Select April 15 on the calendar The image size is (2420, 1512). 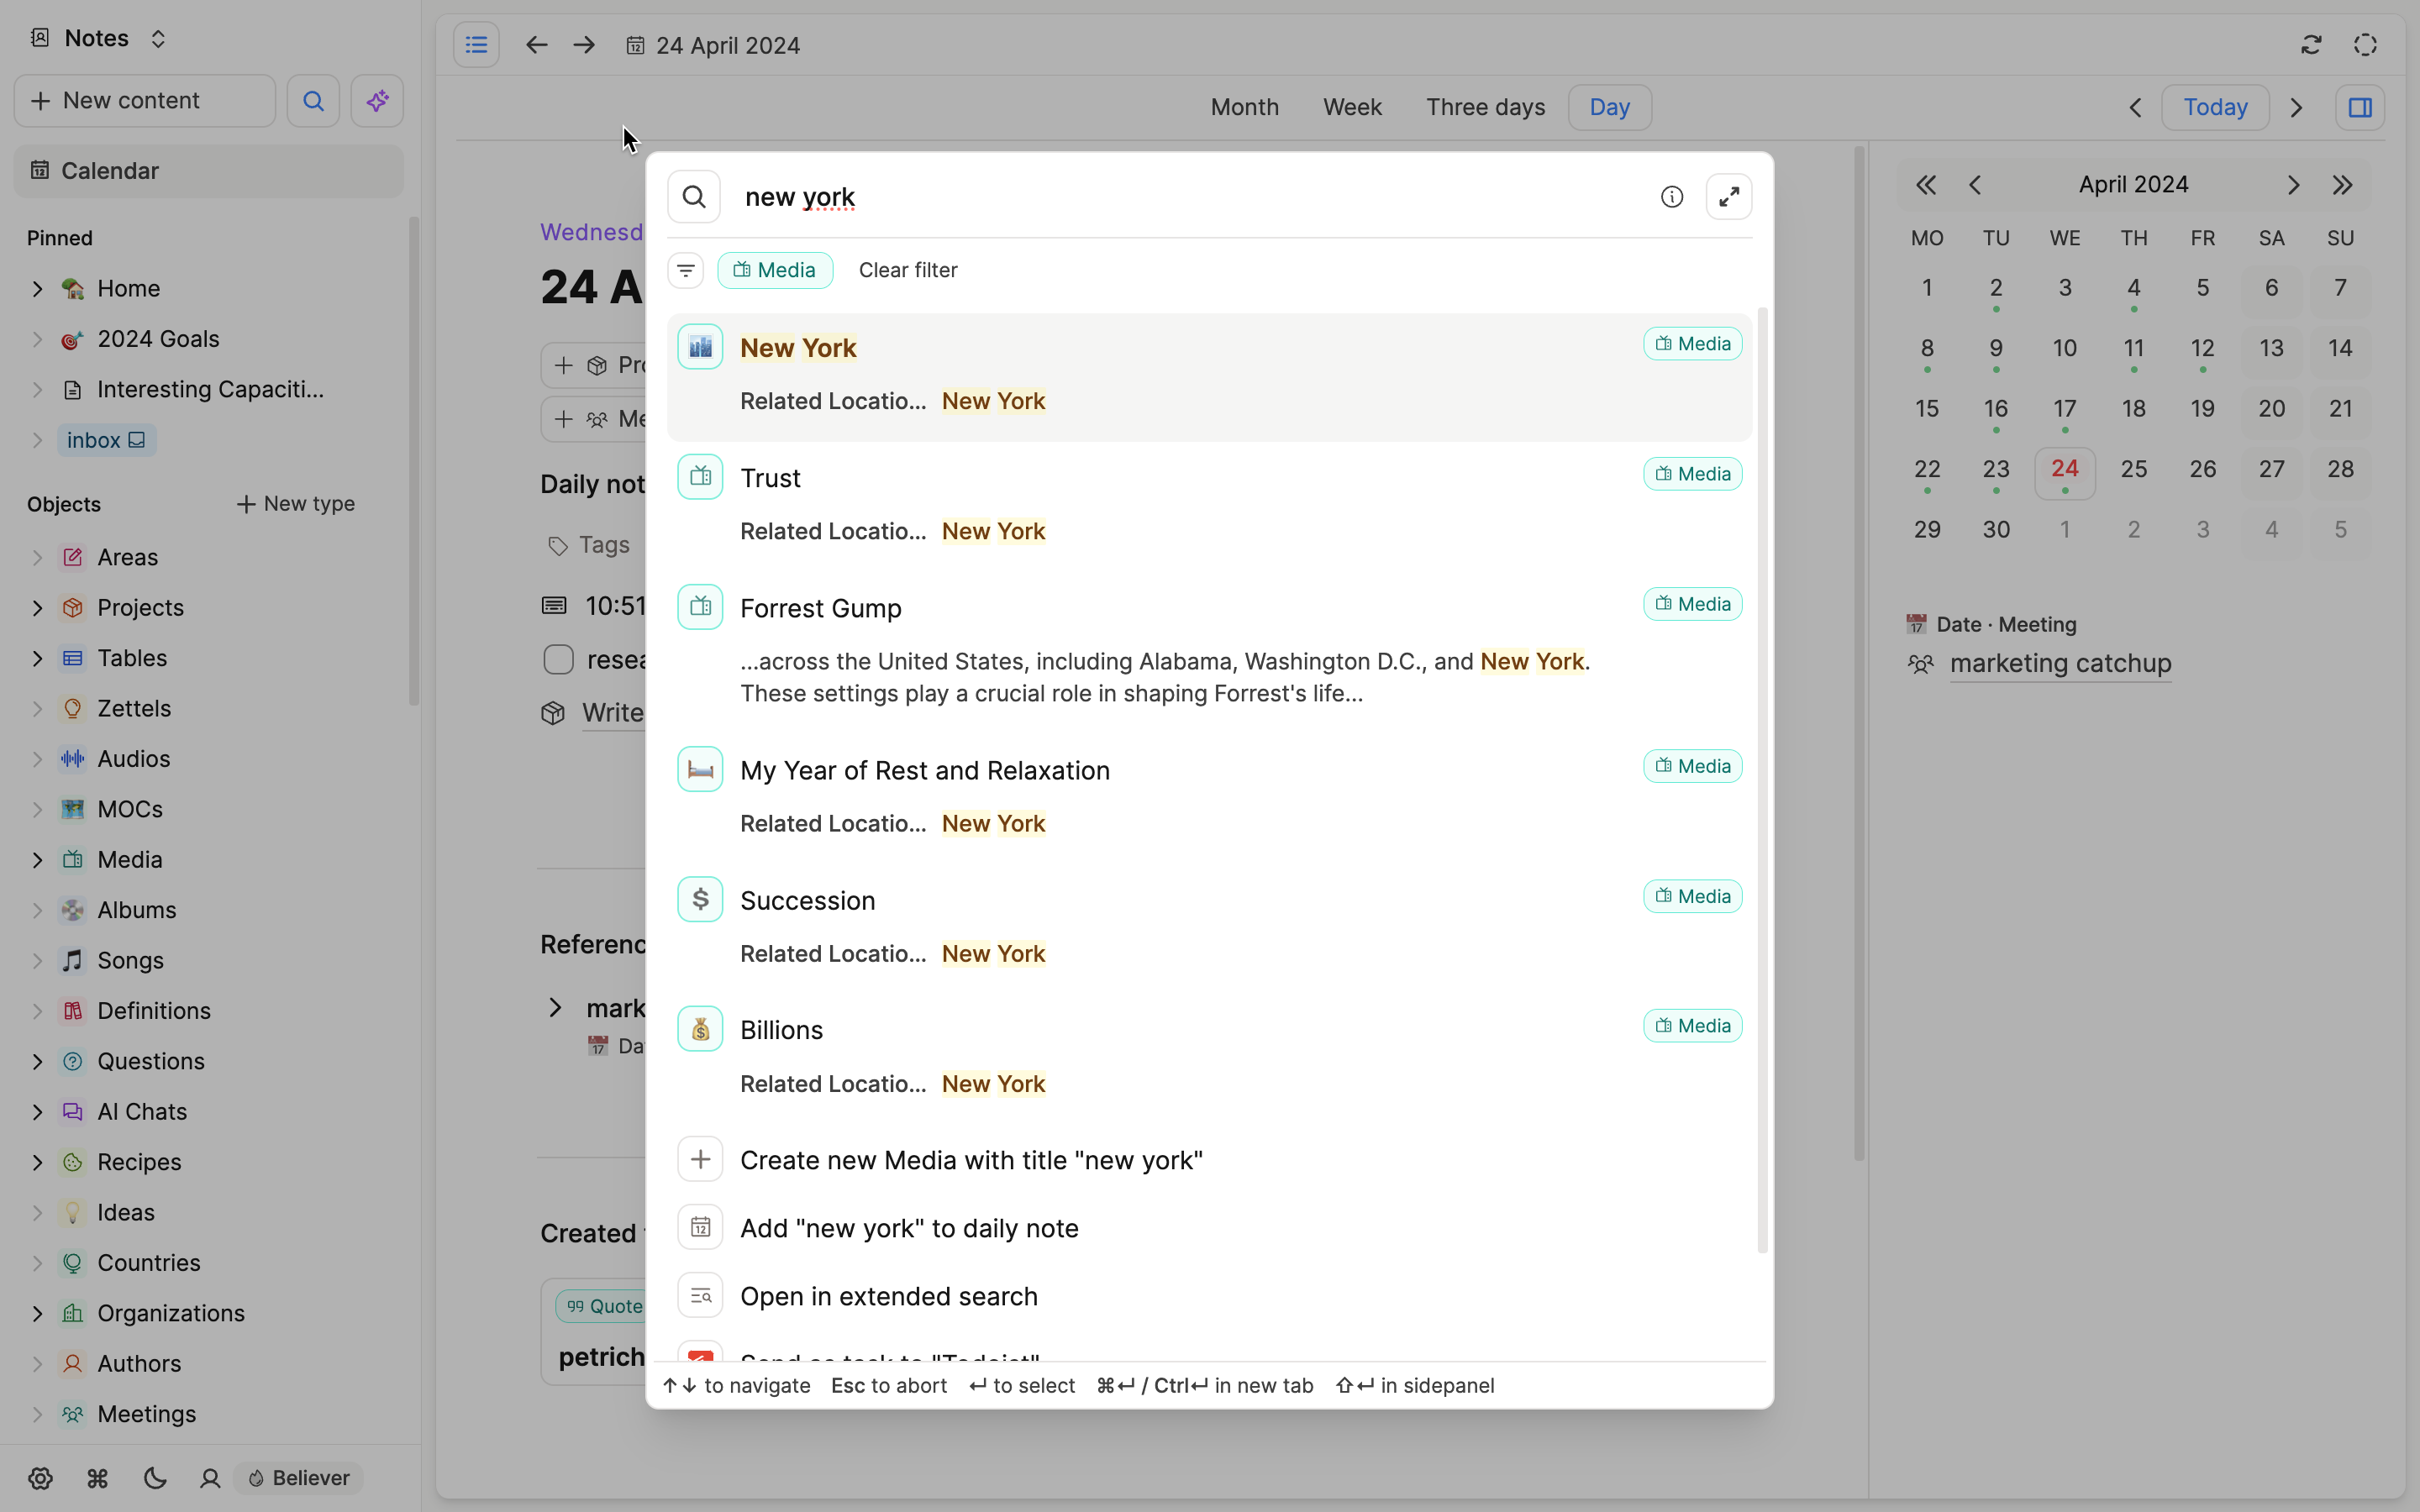click(x=1927, y=408)
